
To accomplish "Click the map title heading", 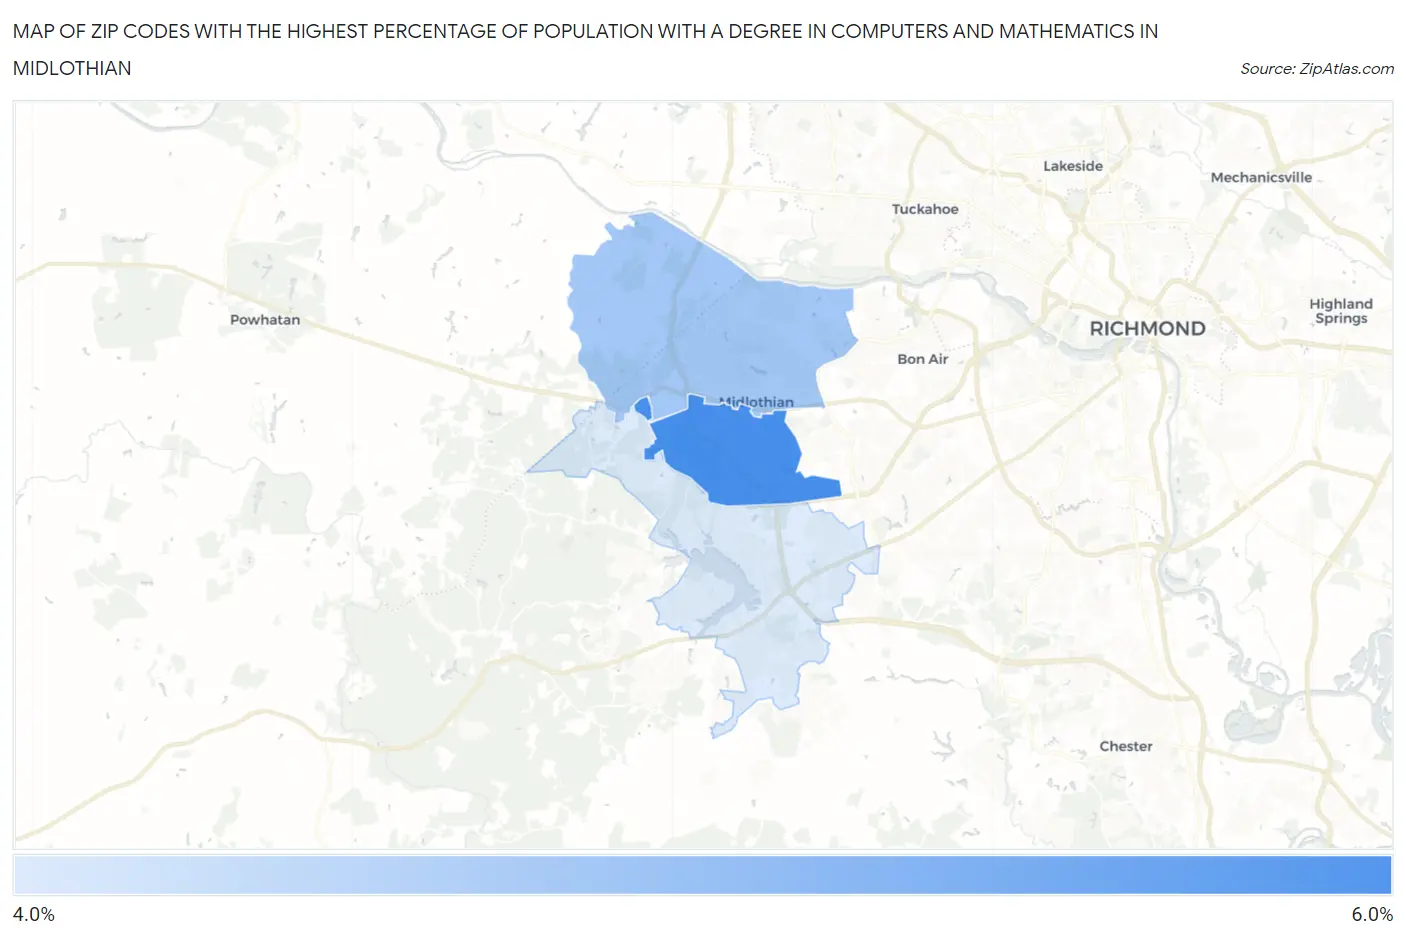I will point(585,49).
